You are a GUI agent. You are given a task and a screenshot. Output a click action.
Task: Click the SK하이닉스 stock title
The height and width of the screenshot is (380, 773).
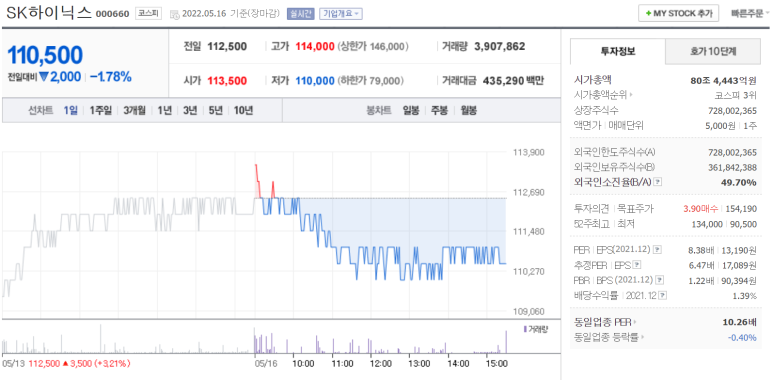tap(49, 13)
